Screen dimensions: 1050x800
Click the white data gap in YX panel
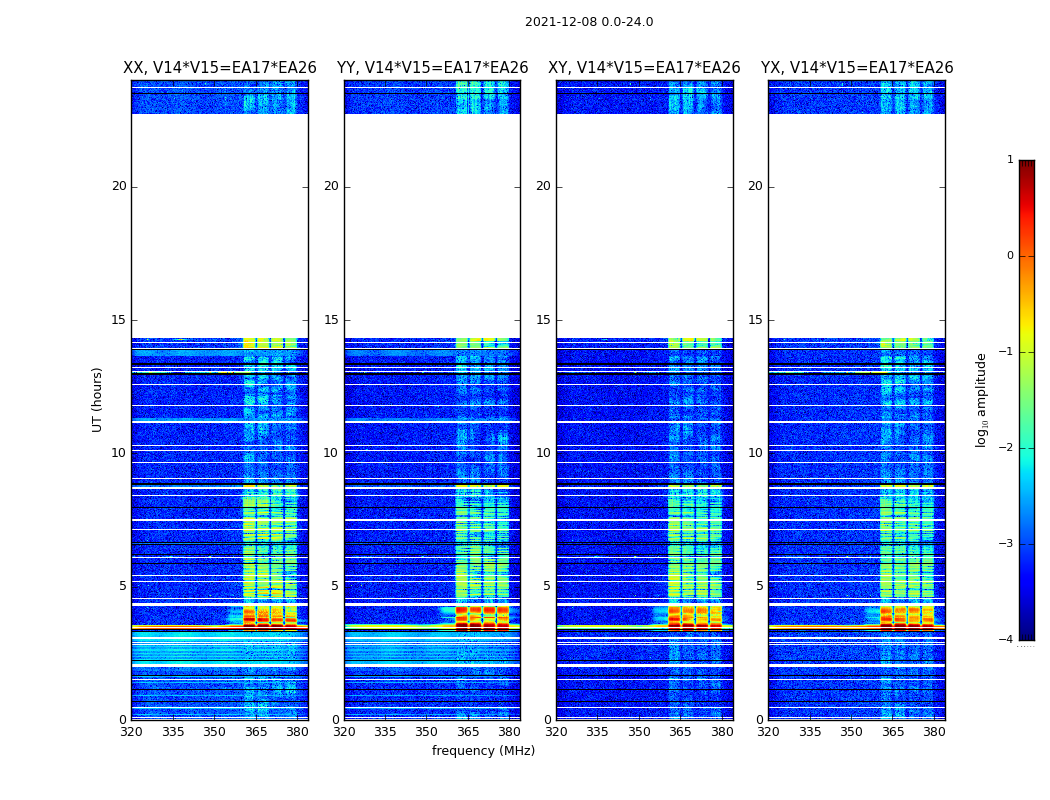(856, 225)
